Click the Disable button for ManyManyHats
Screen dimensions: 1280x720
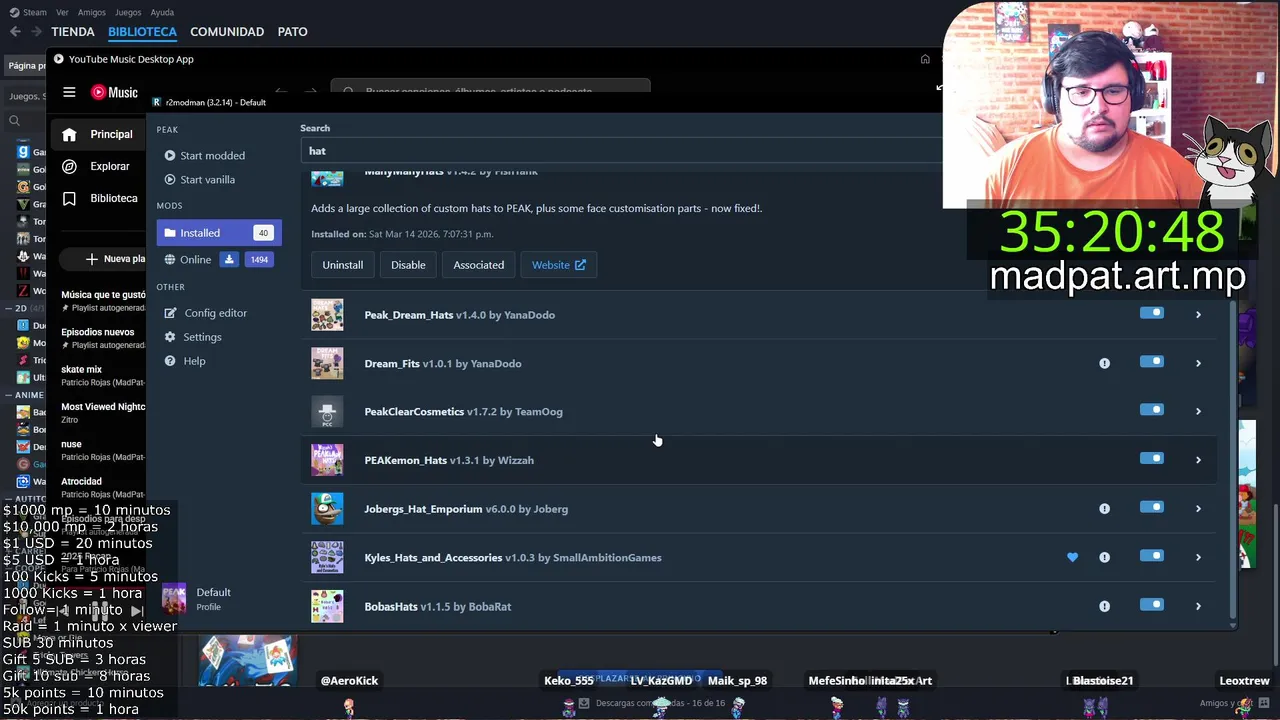click(408, 265)
